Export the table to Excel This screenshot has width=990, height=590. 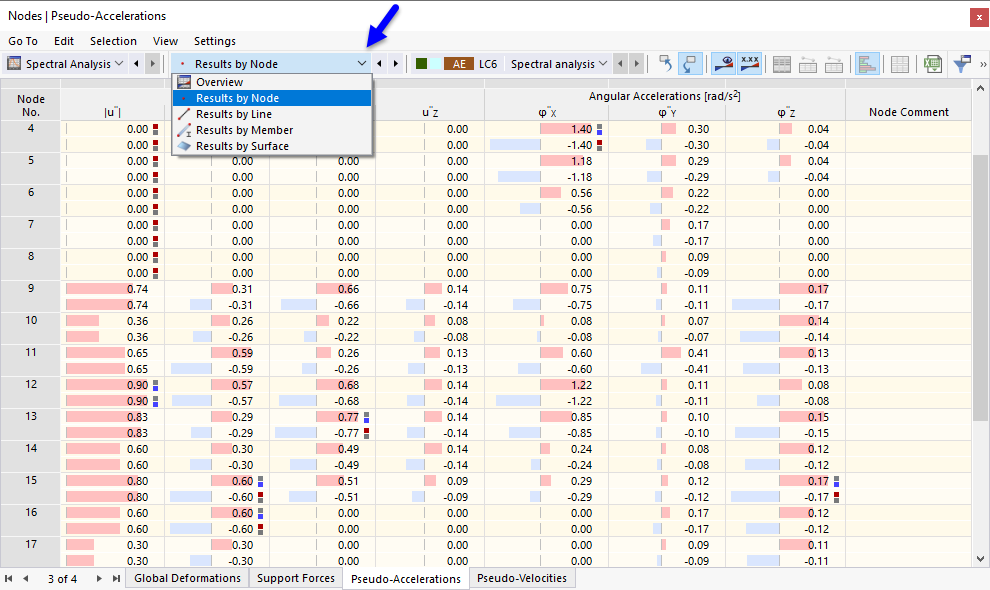tap(932, 63)
